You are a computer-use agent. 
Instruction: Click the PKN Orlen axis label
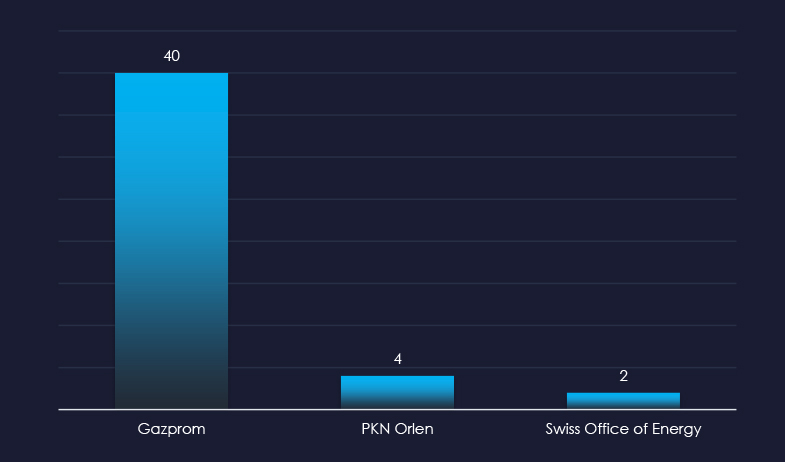click(x=397, y=429)
